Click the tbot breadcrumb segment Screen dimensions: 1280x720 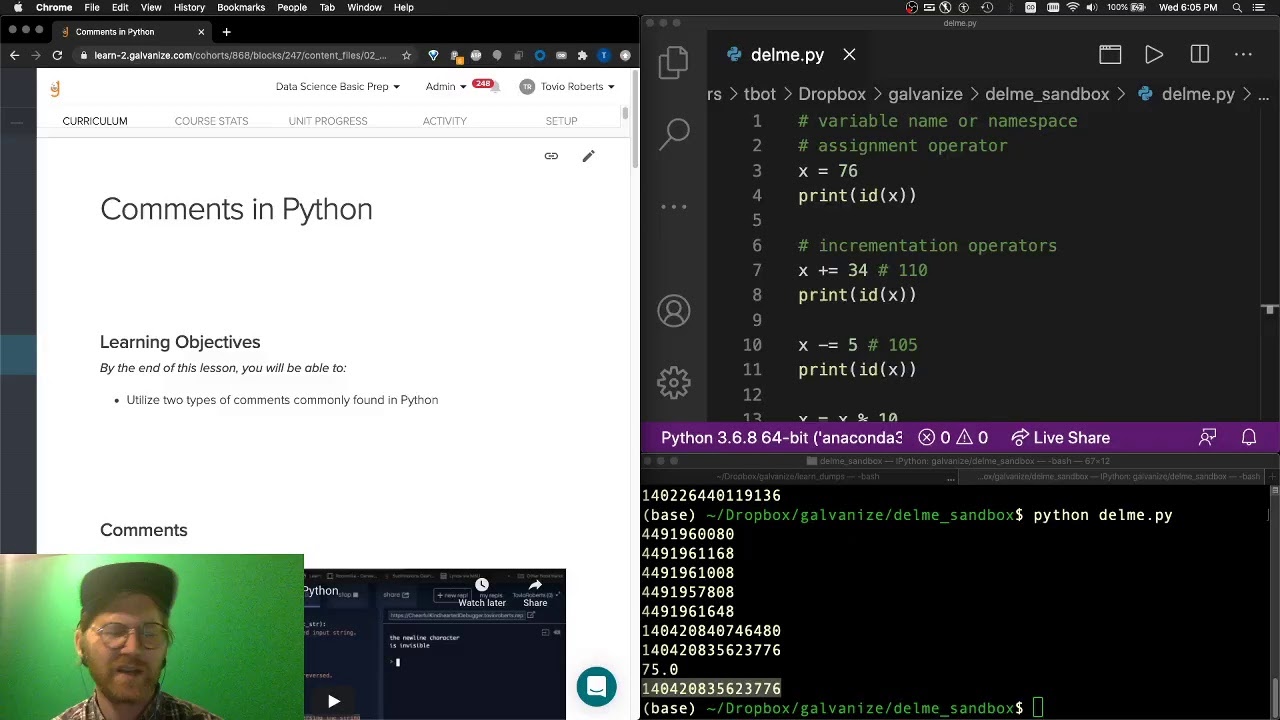[759, 94]
